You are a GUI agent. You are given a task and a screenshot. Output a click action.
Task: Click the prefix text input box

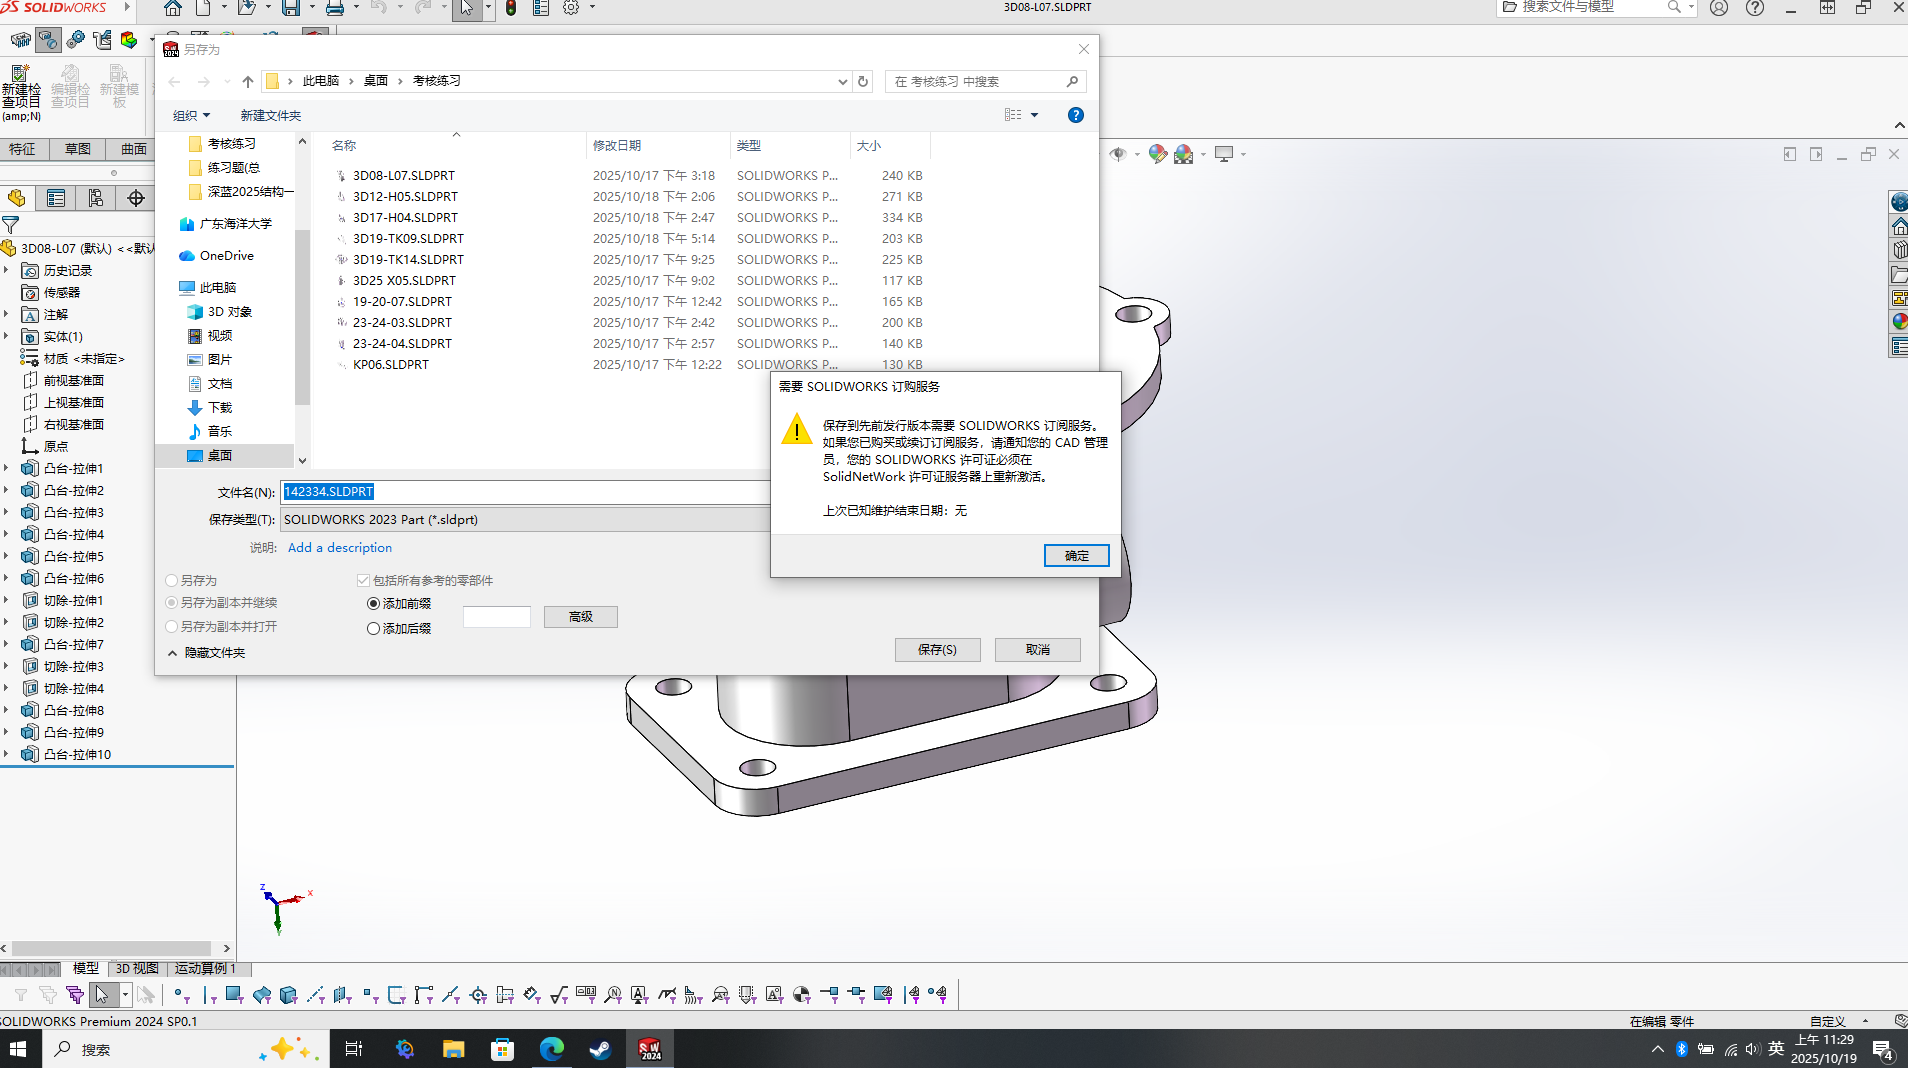click(497, 617)
